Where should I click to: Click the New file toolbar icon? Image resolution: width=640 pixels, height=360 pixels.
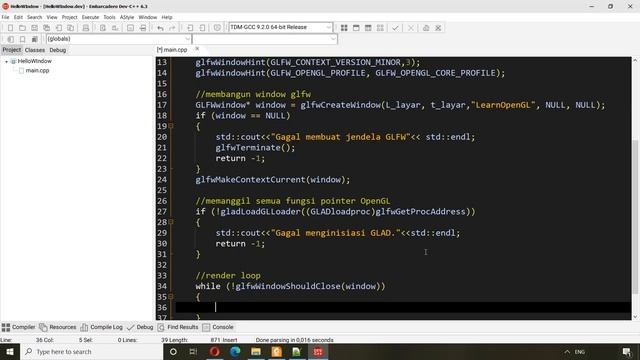pyautogui.click(x=10, y=28)
